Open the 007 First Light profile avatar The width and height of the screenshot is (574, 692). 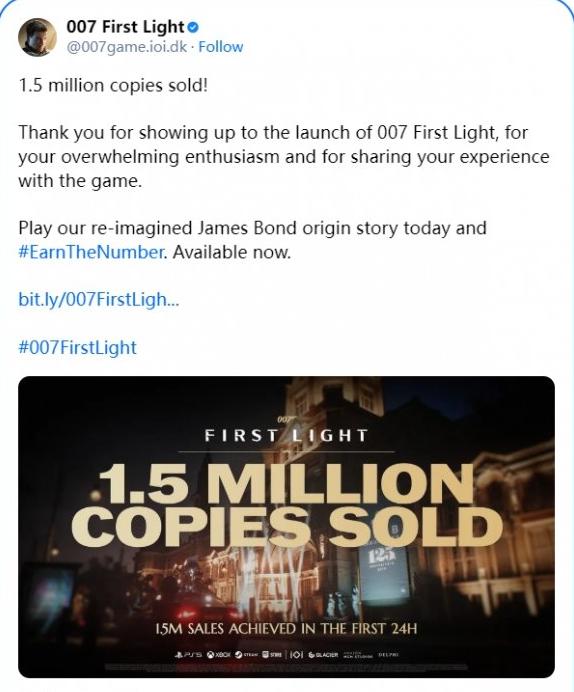pyautogui.click(x=37, y=37)
